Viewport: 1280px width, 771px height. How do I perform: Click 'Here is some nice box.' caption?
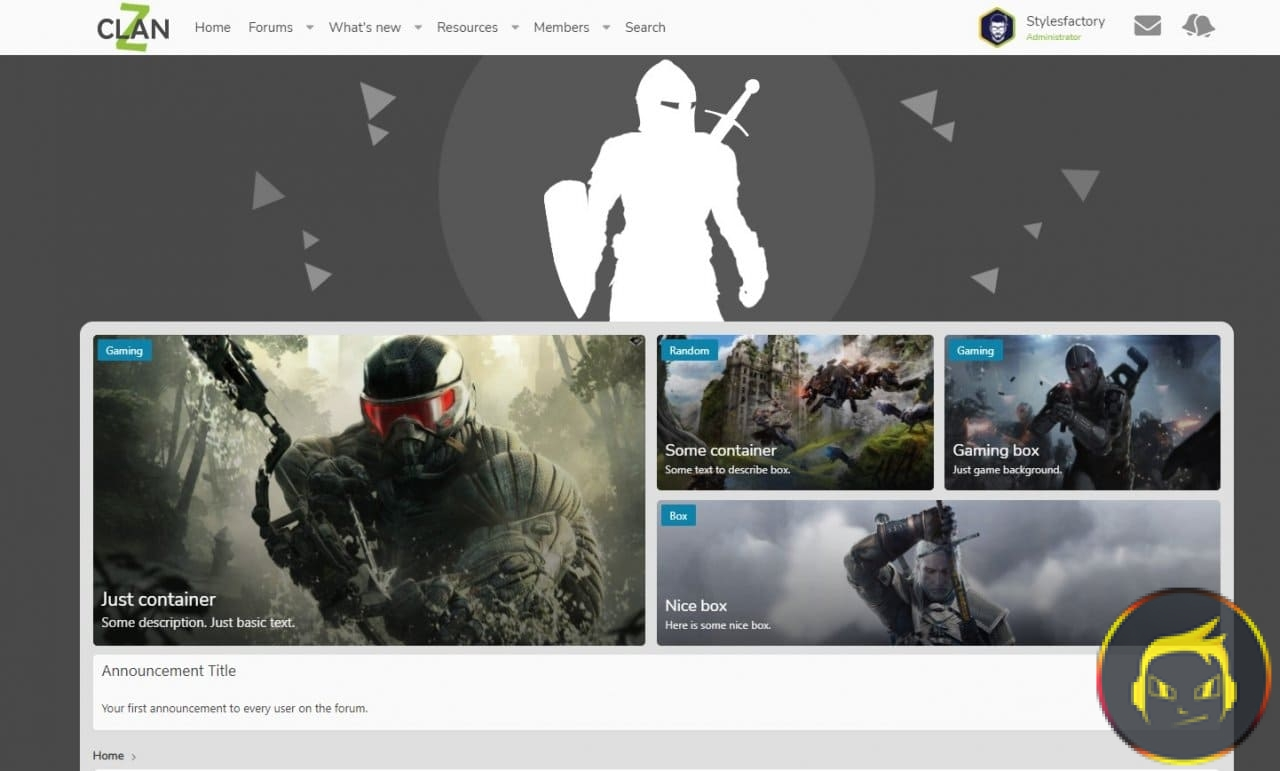pyautogui.click(x=718, y=626)
